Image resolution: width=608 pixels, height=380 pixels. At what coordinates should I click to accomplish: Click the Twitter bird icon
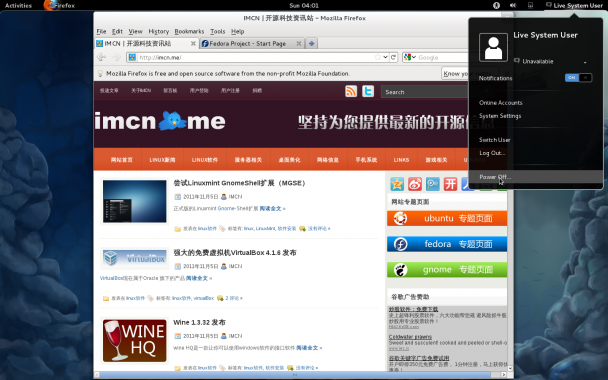[368, 91]
